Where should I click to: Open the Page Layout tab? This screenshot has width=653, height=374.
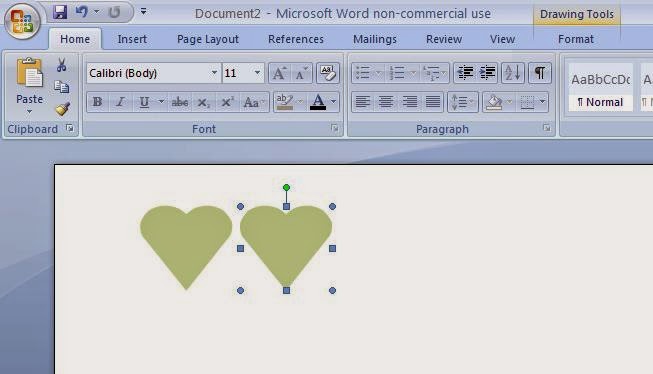point(208,39)
